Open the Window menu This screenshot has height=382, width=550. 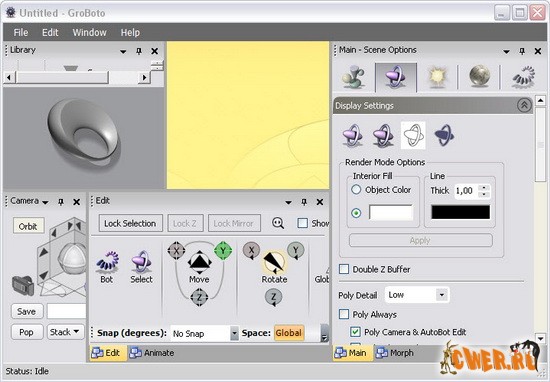coord(89,33)
